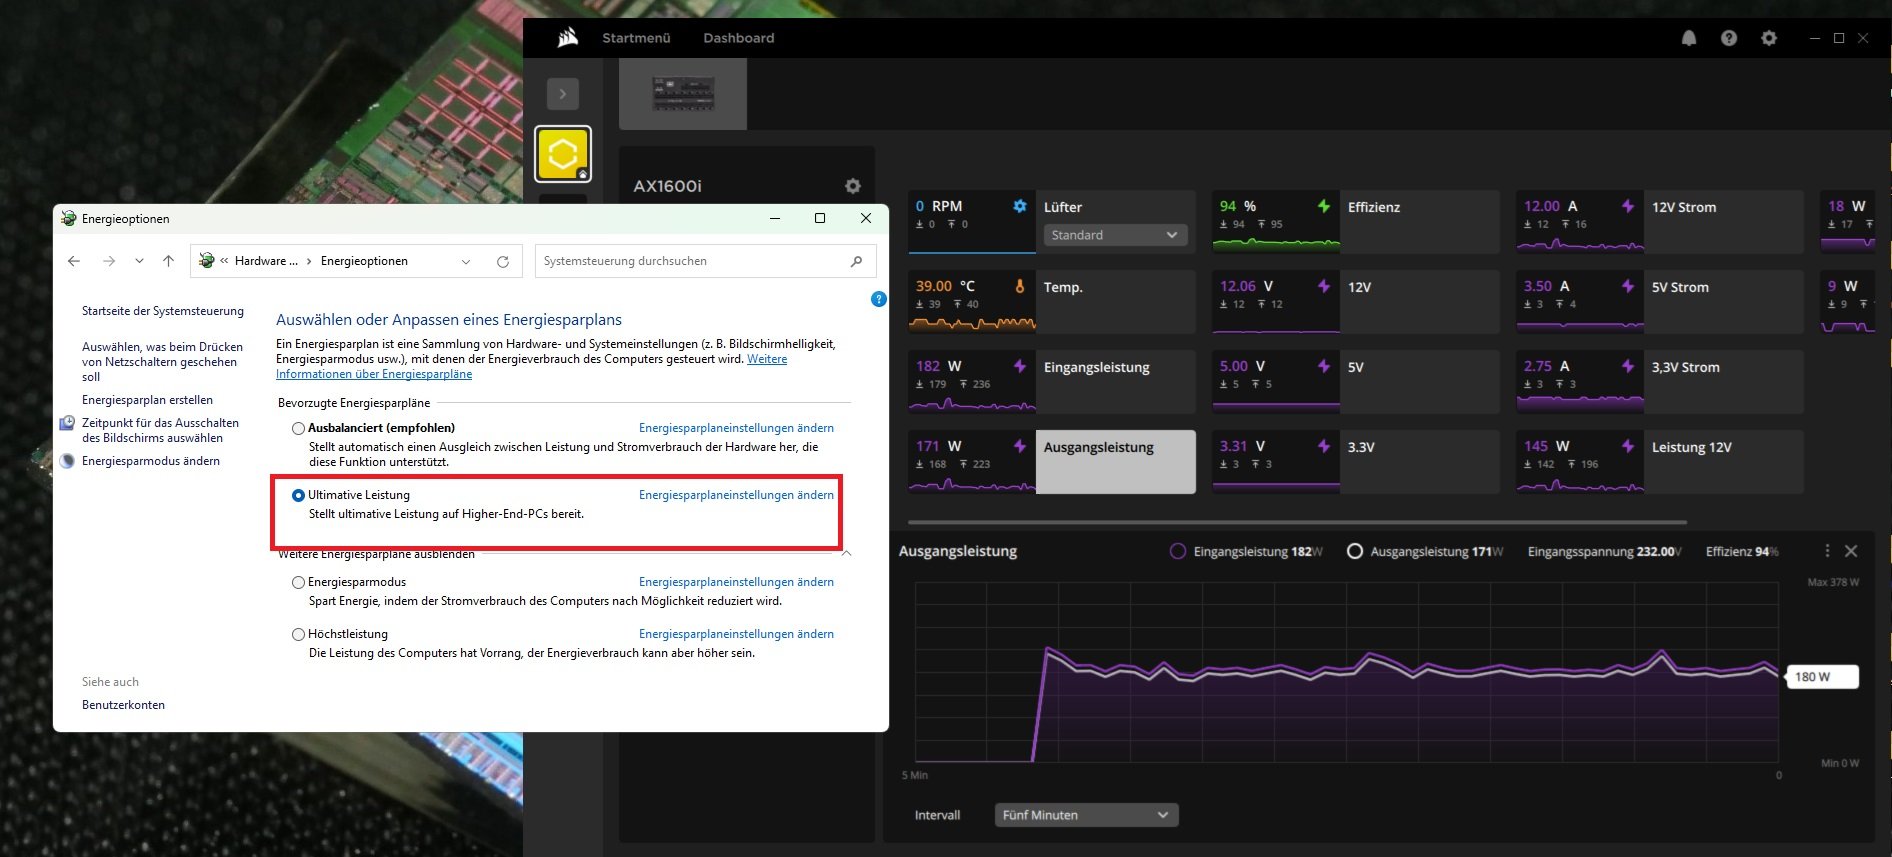Viewport: 1892px width, 857px height.
Task: Click the 3.3V voltage lightning icon
Action: (1324, 446)
